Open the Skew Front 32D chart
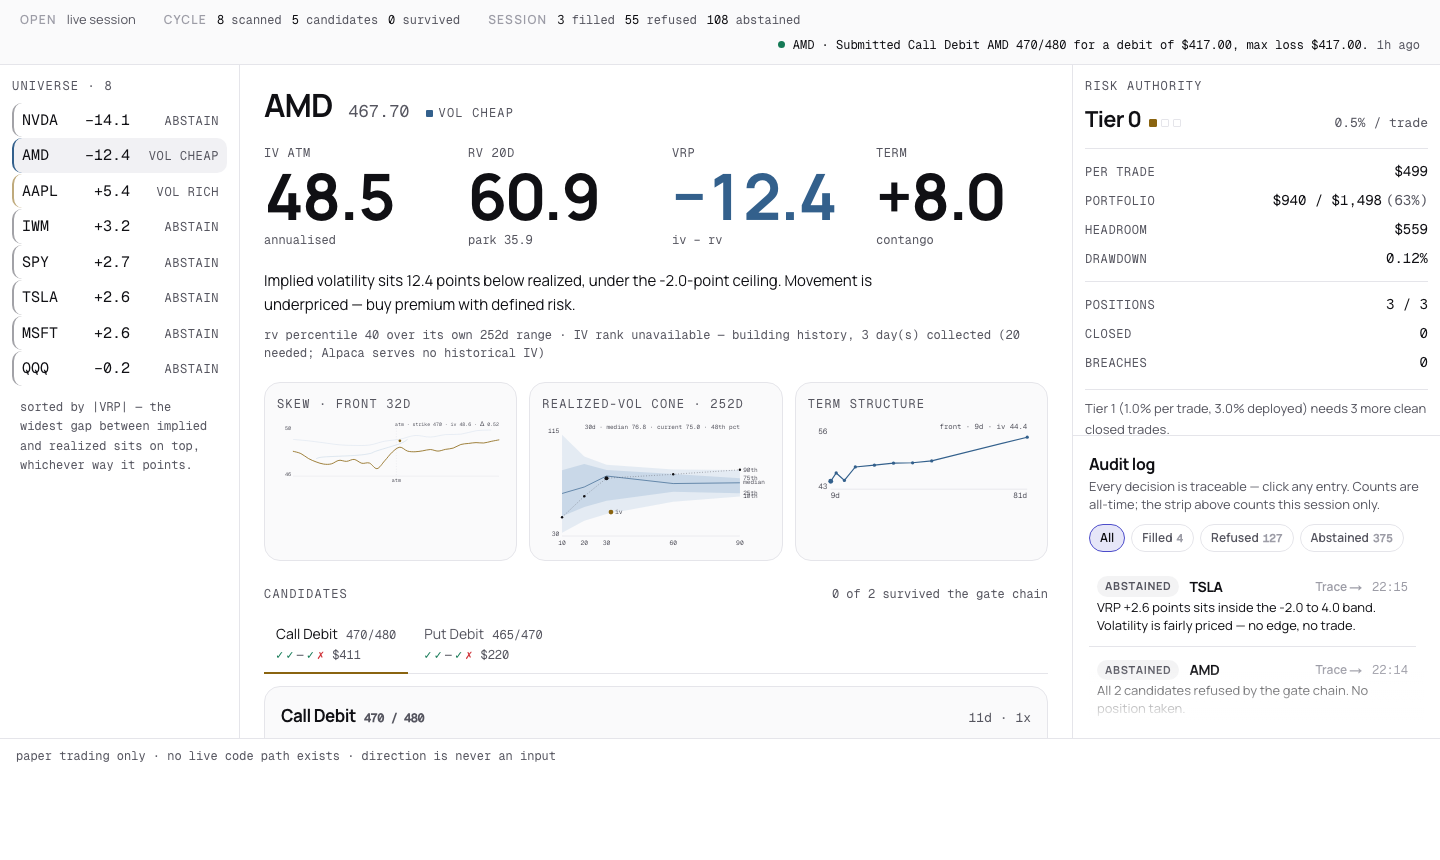1440x860 pixels. pyautogui.click(x=390, y=471)
